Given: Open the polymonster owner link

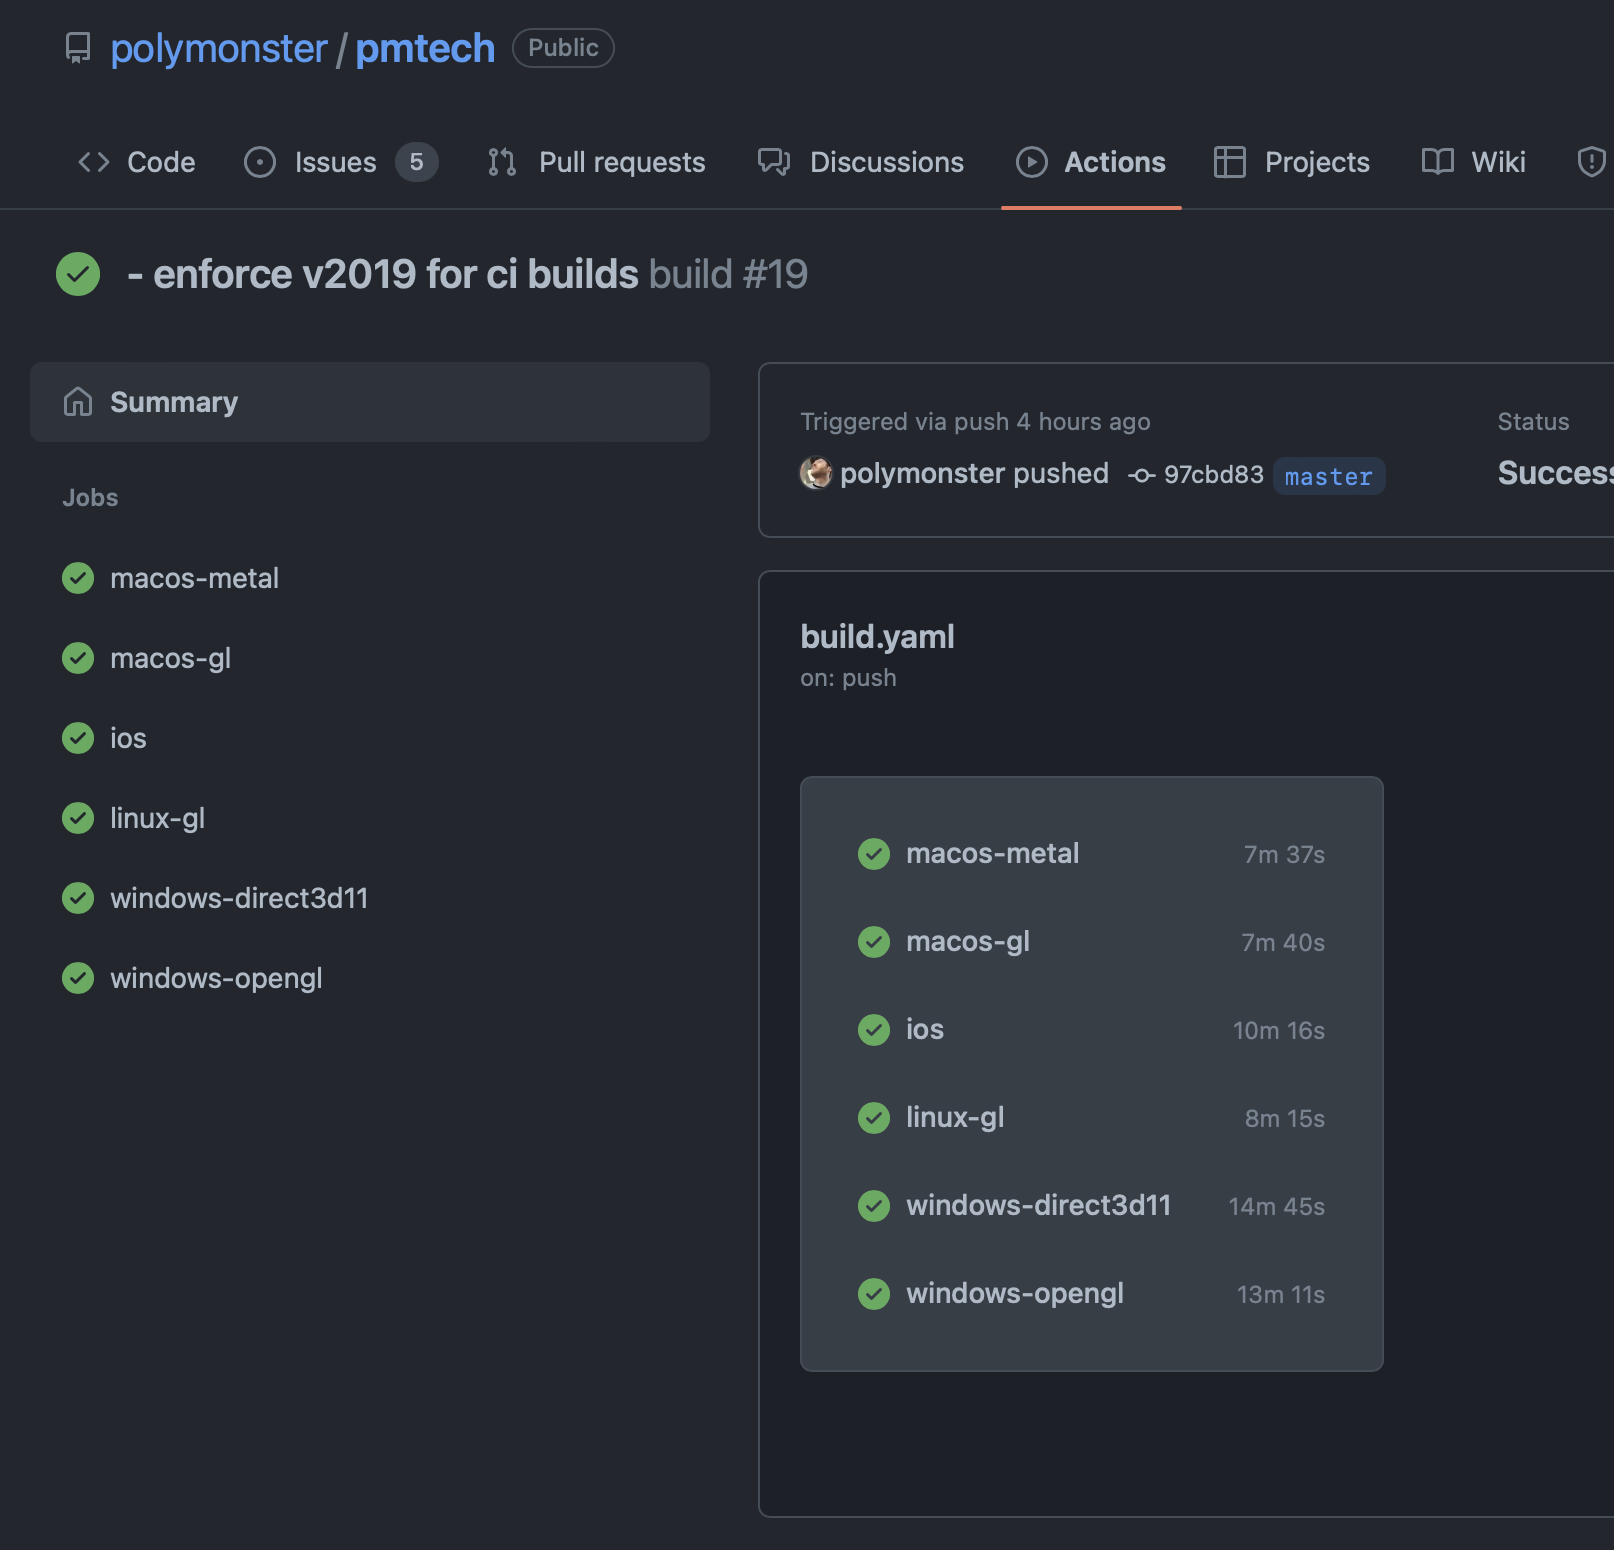Looking at the screenshot, I should tap(218, 48).
